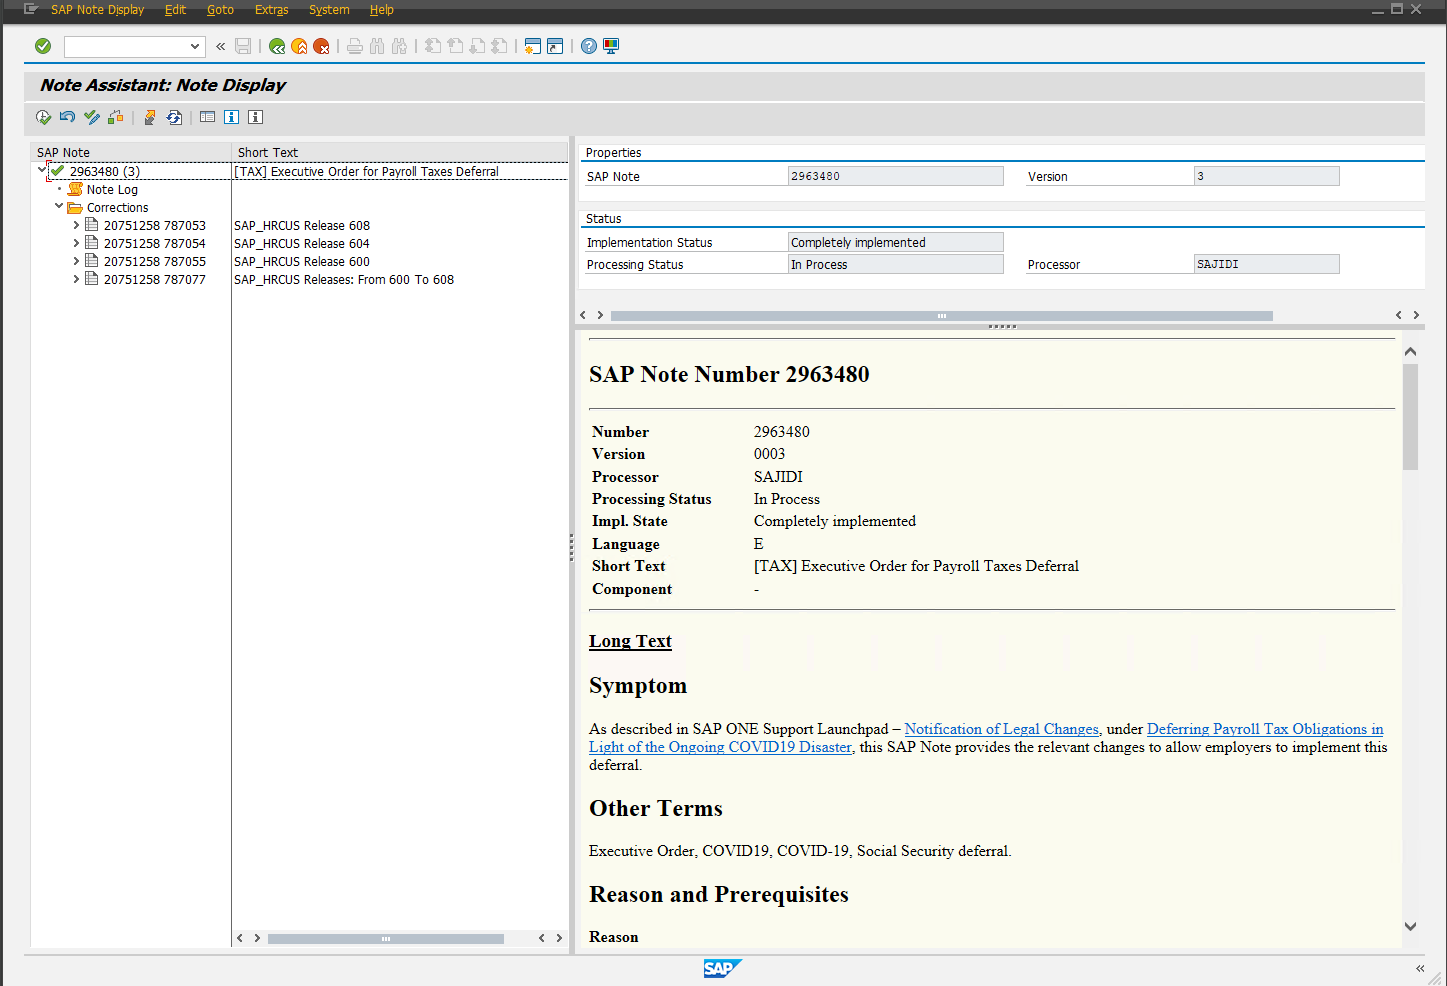Select the Note Log tree item
Image resolution: width=1447 pixels, height=986 pixels.
[112, 190]
